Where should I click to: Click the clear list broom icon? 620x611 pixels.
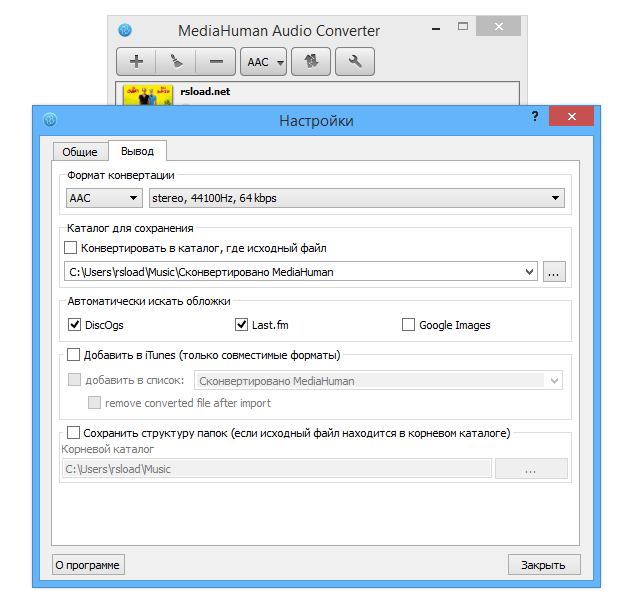pos(176,62)
